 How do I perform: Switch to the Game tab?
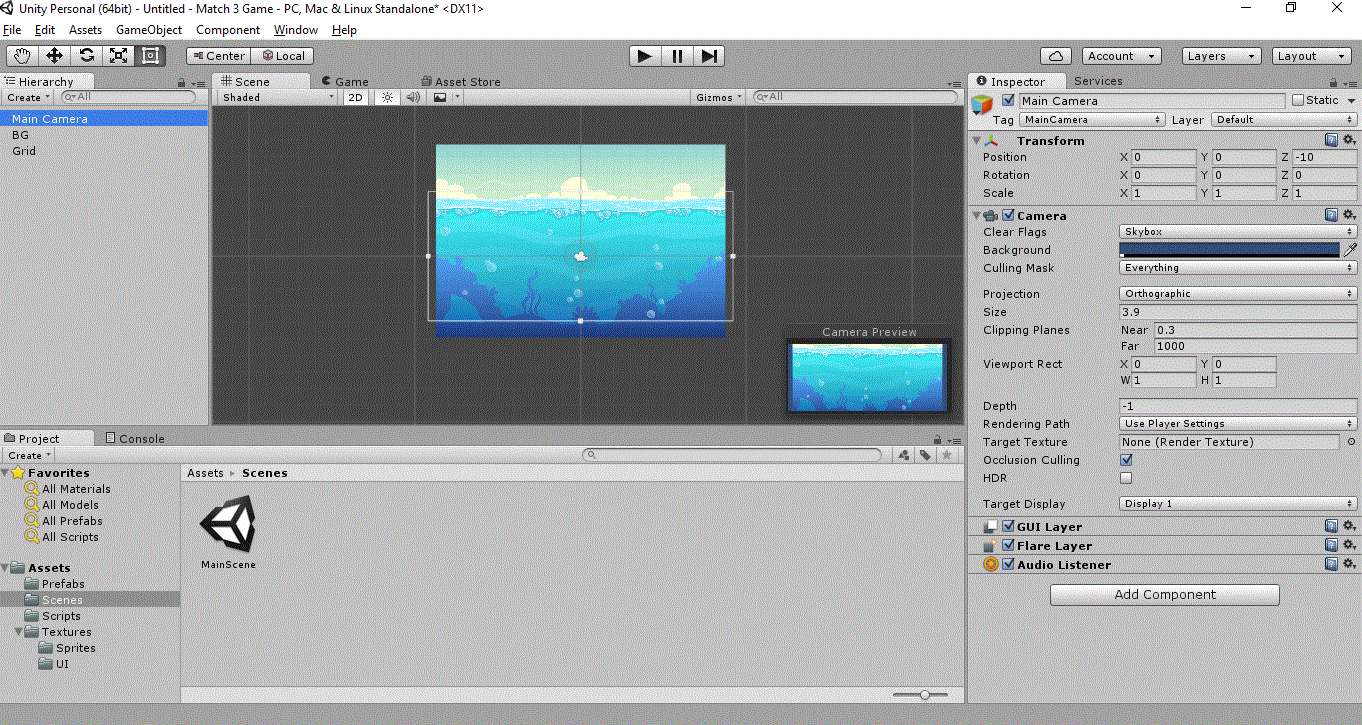[353, 81]
